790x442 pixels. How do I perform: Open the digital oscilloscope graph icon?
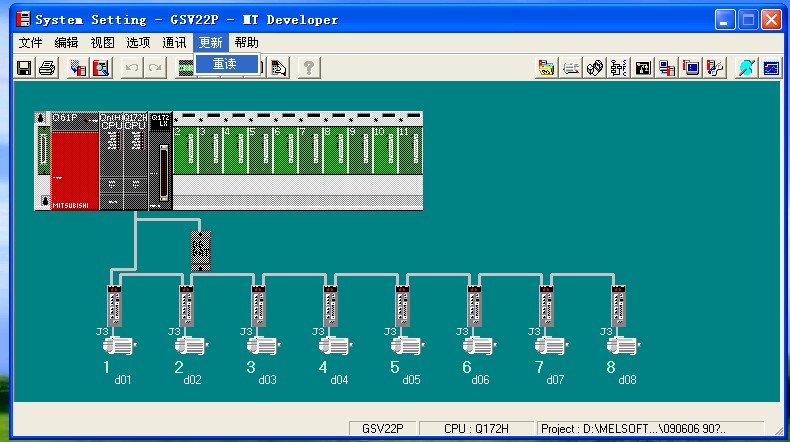(772, 68)
